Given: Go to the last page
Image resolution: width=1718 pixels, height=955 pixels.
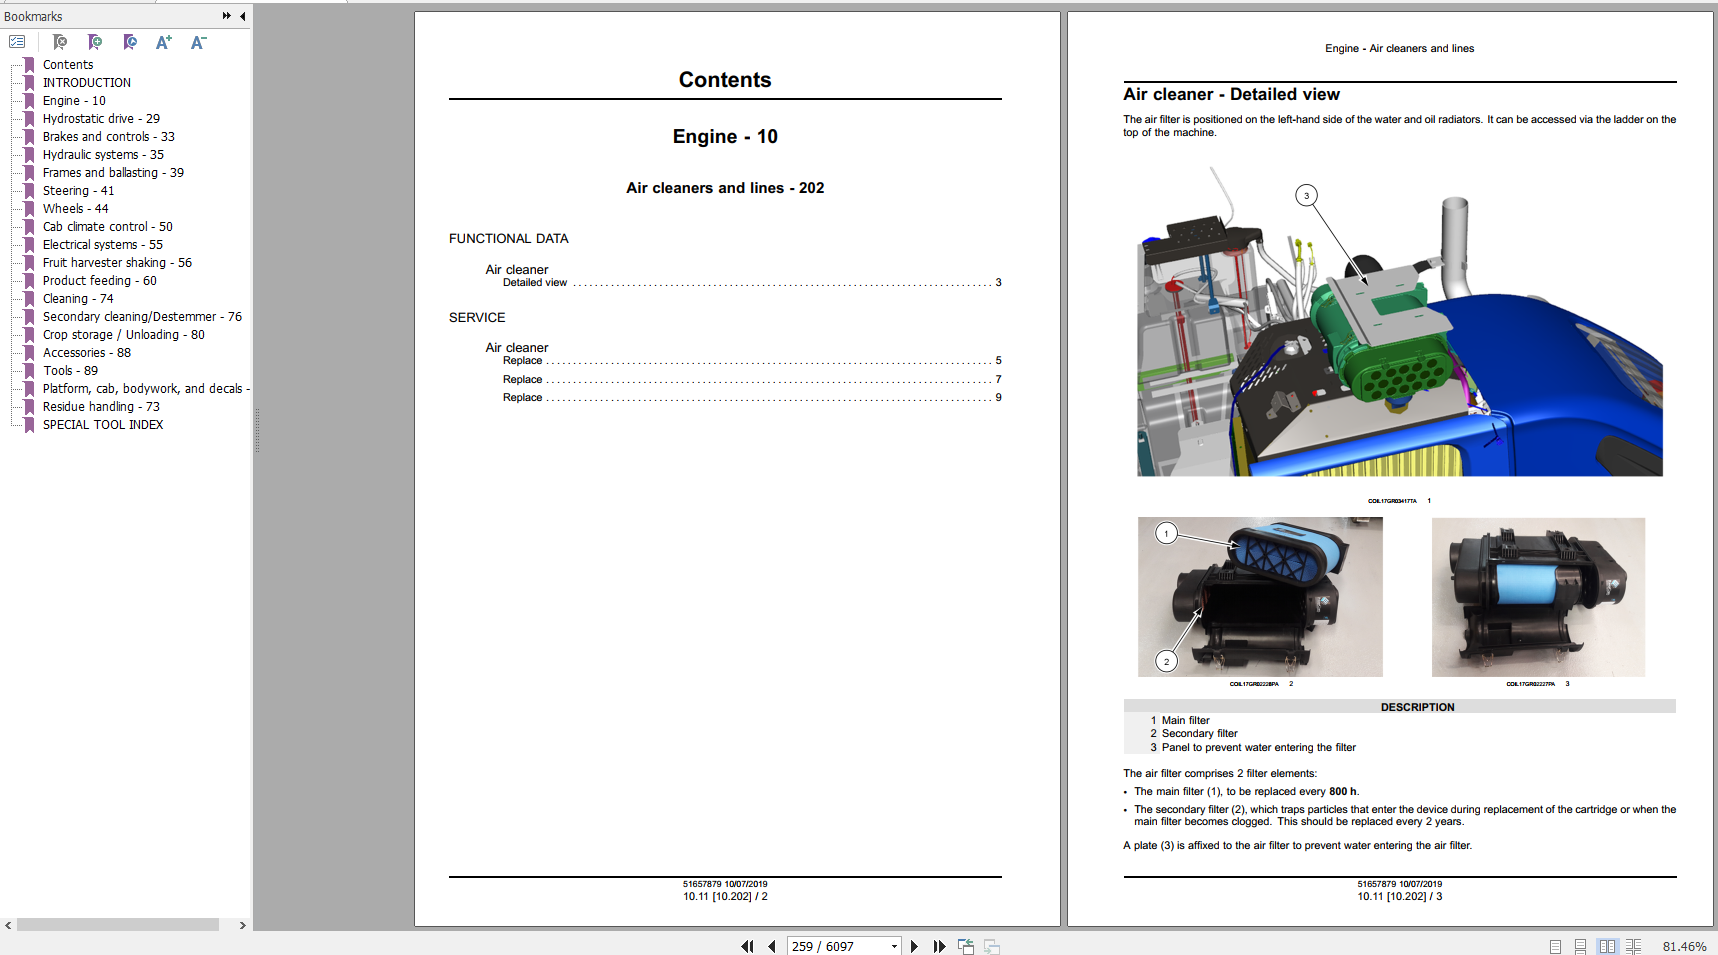Looking at the screenshot, I should (939, 946).
